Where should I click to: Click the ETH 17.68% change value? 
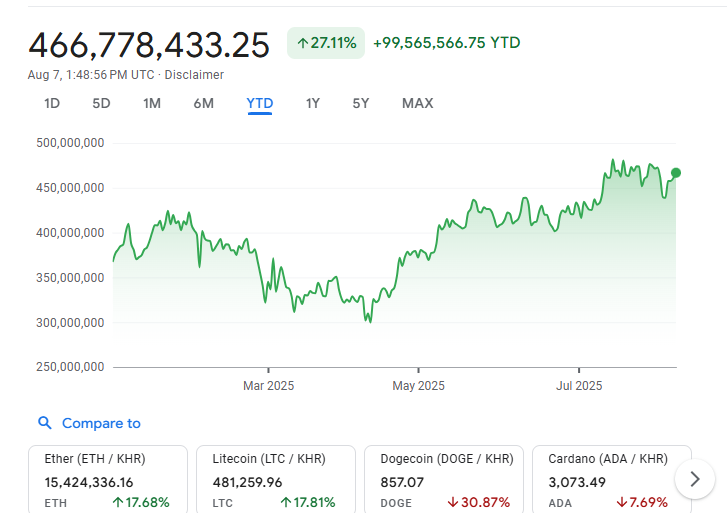[x=147, y=503]
